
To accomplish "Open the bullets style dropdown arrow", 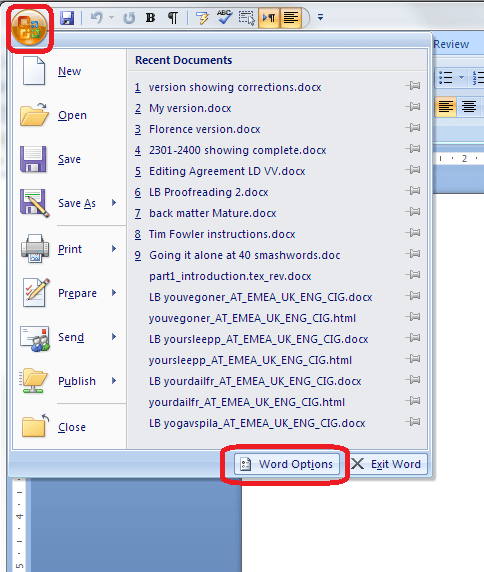I will coord(461,78).
